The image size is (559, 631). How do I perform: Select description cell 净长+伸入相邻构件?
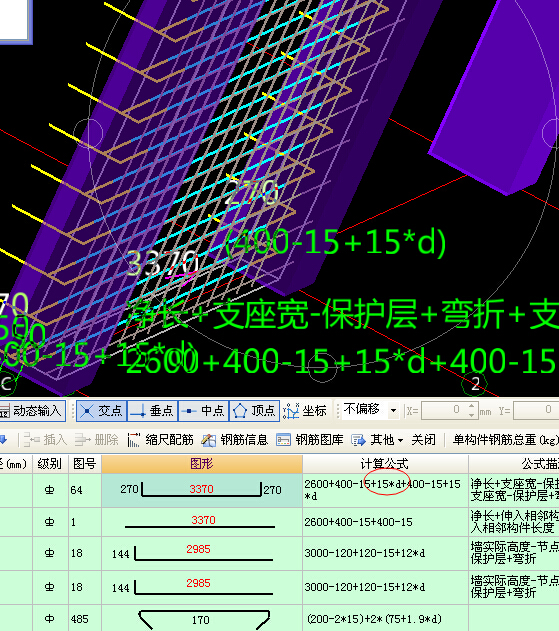click(514, 522)
